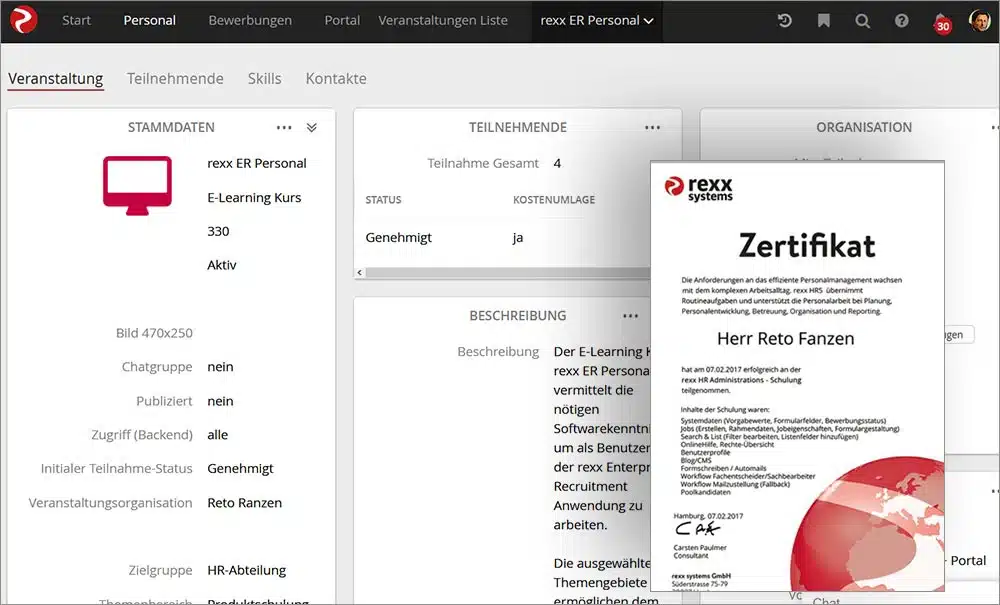Open the Stammdaten three-dot options menu
Screen dimensions: 1000x605
[284, 128]
